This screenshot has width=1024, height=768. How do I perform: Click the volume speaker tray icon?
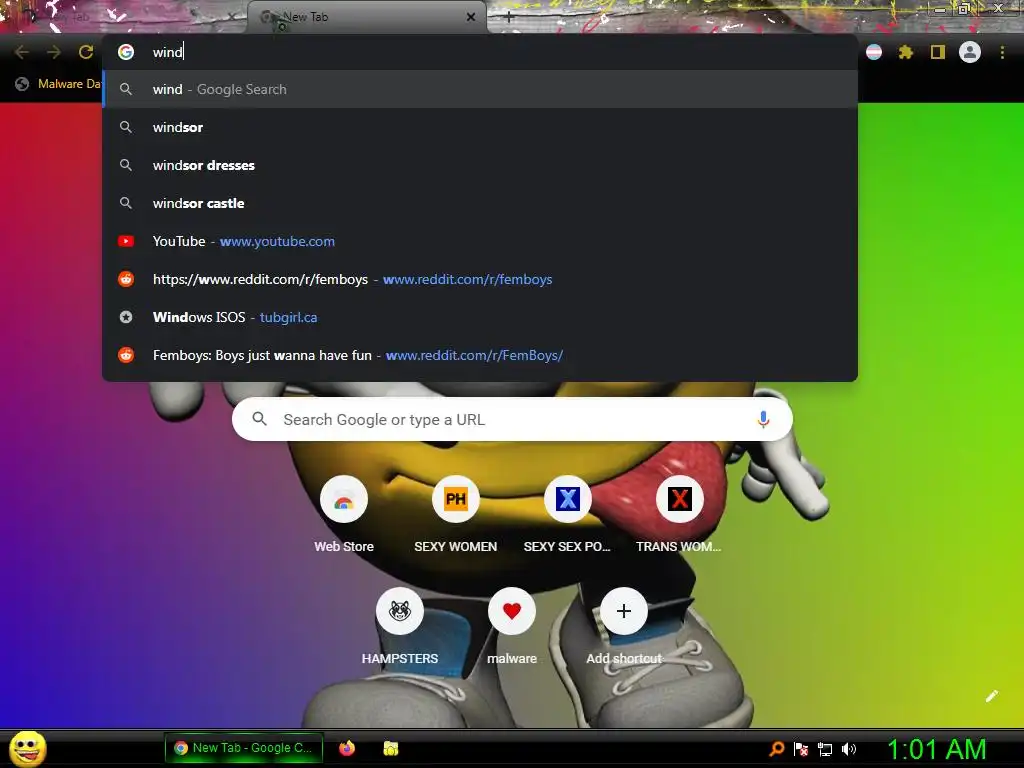click(x=848, y=749)
